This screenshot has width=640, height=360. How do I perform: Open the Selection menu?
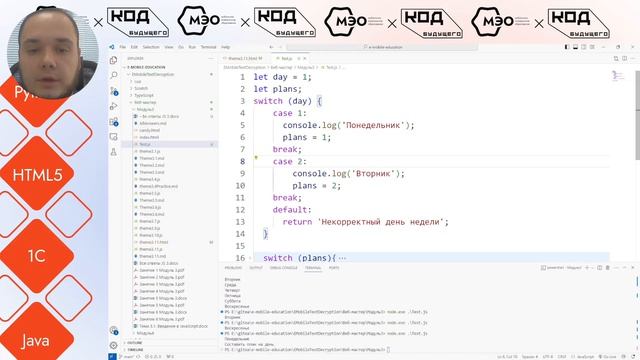(x=151, y=47)
